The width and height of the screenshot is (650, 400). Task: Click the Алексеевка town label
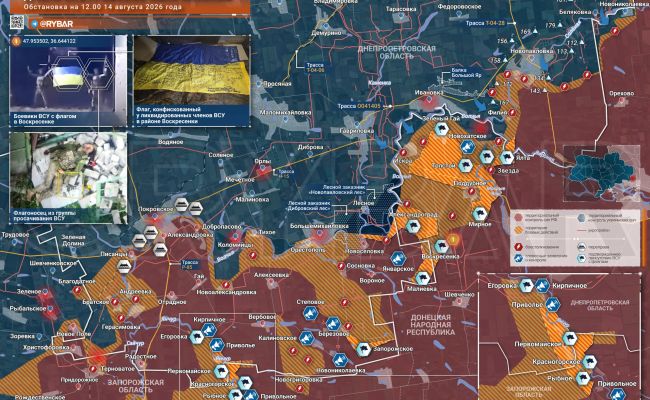271,275
